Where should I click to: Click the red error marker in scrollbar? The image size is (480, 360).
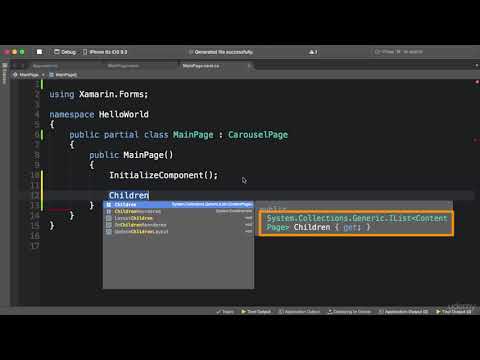coord(476,82)
